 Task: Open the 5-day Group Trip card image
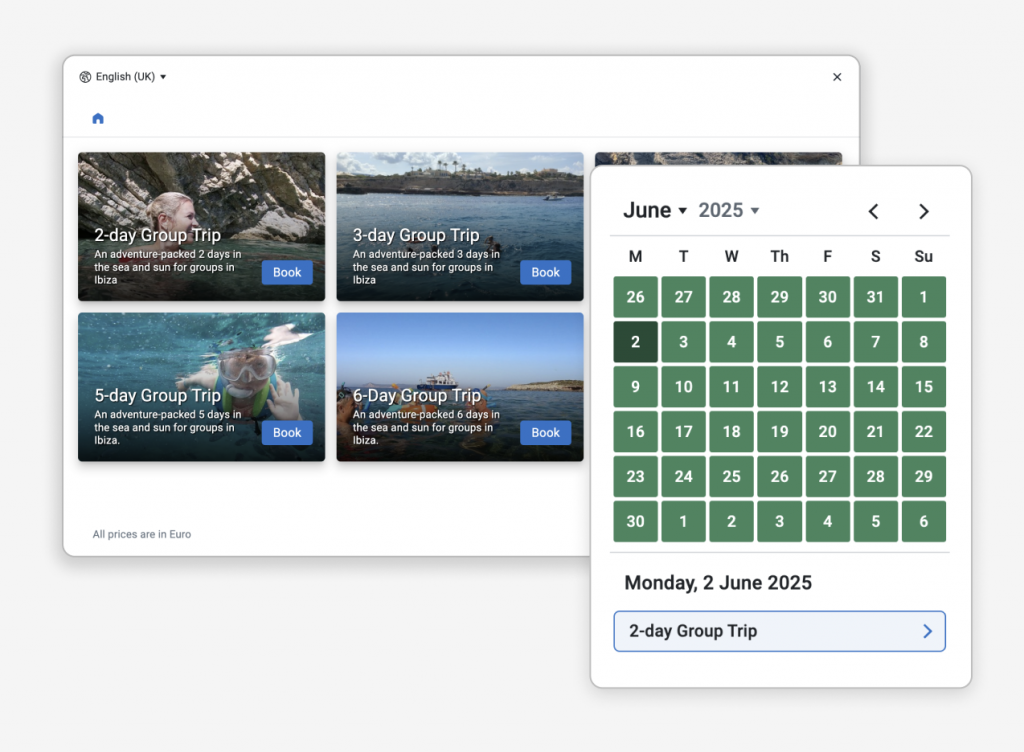(x=201, y=355)
